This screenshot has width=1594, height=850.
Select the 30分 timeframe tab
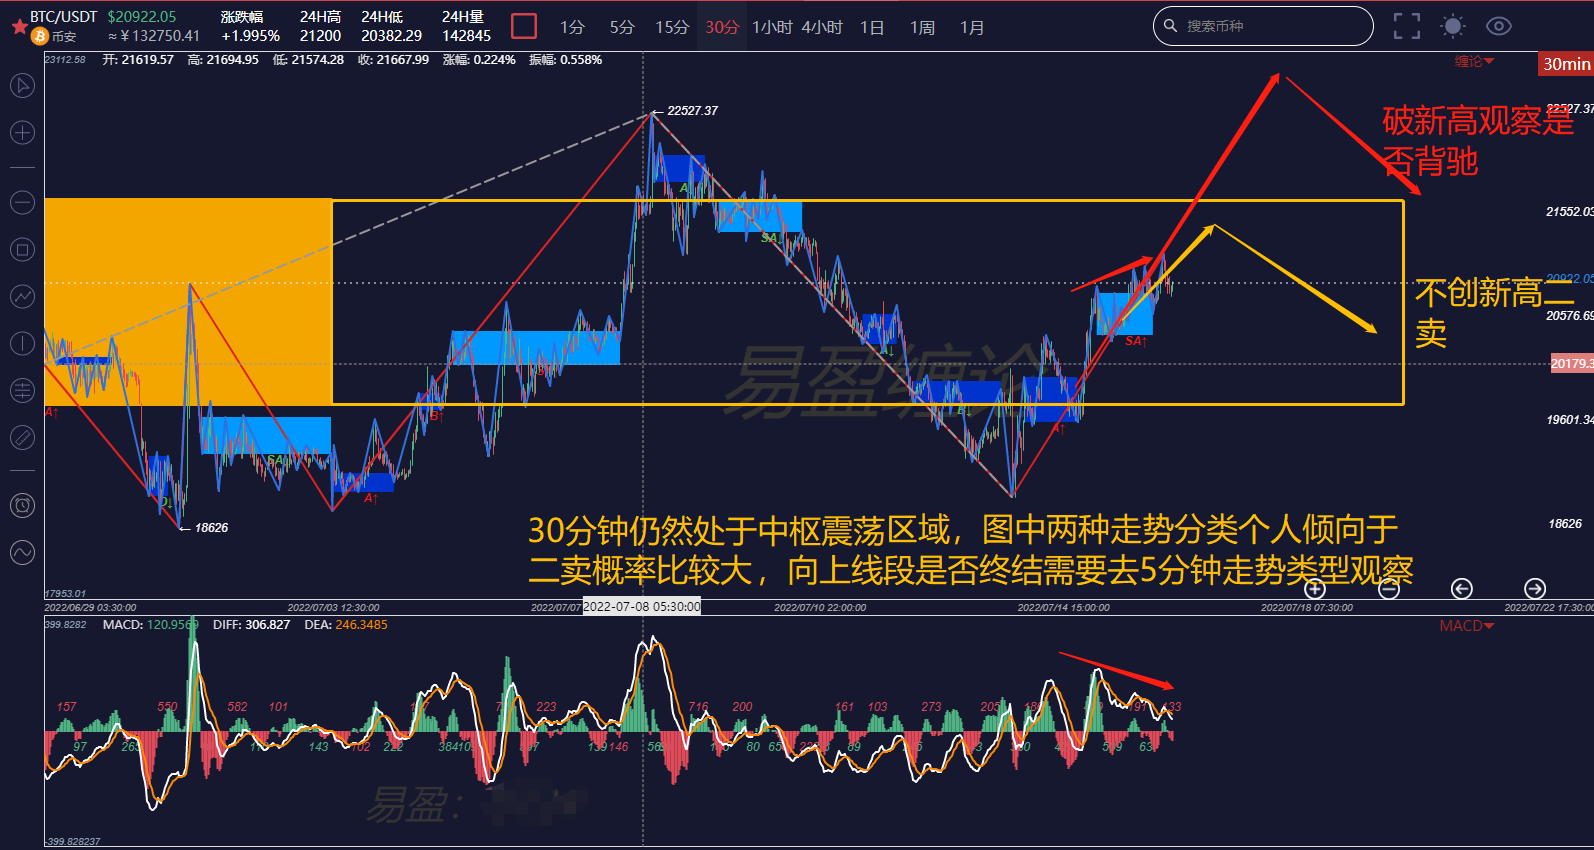click(722, 27)
